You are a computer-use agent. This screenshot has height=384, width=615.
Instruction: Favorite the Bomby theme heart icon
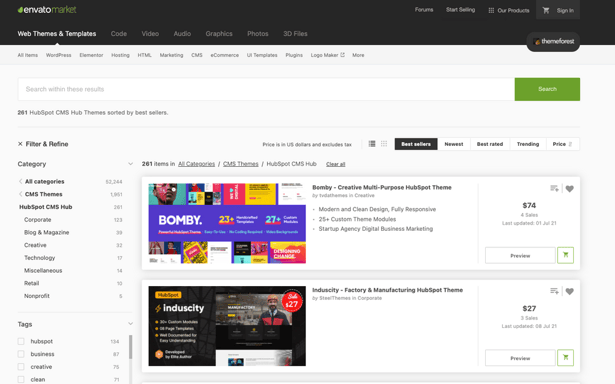[x=570, y=189]
